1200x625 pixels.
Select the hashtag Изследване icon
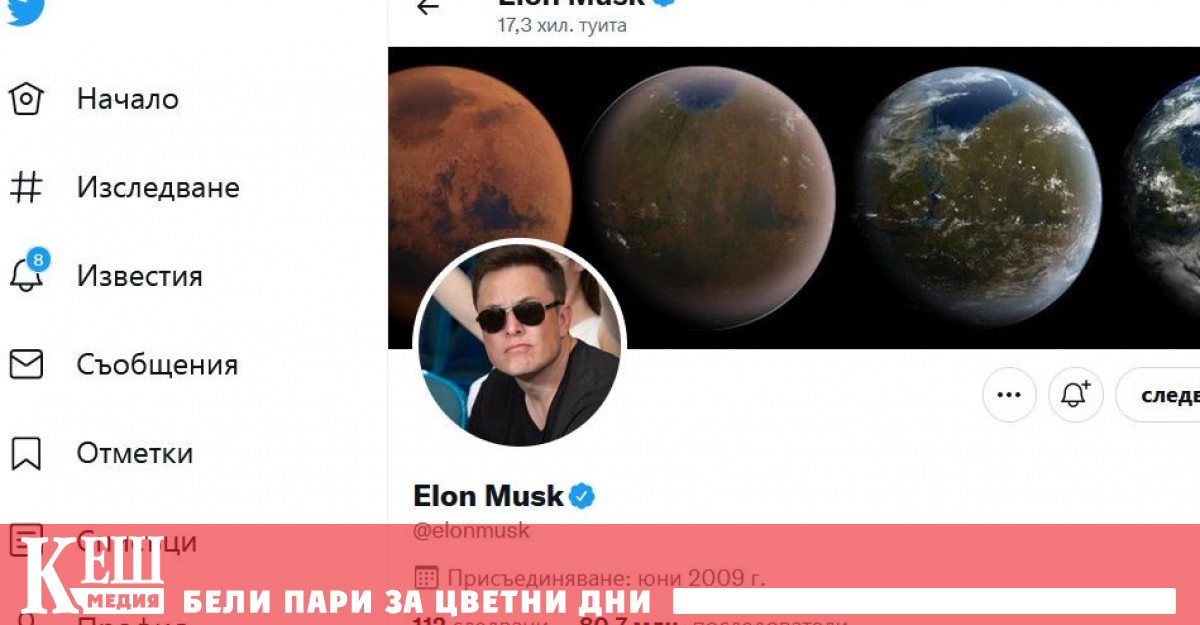(x=26, y=187)
